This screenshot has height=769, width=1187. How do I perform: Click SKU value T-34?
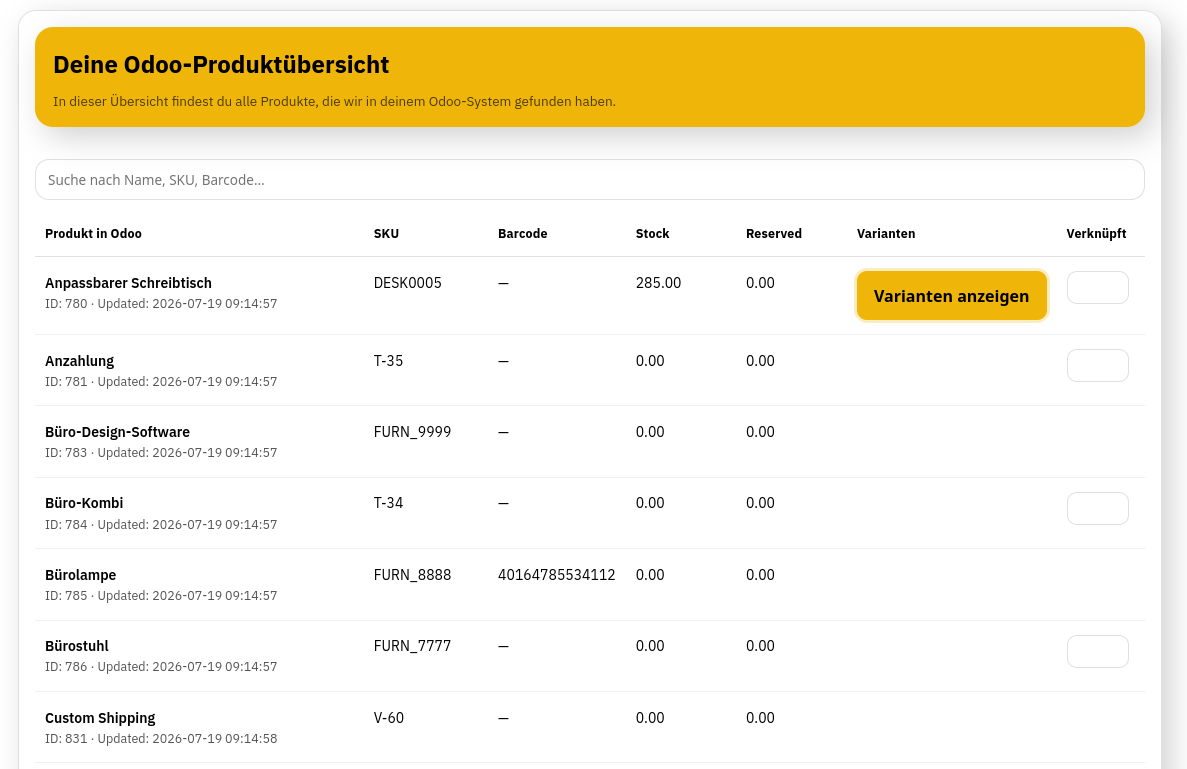[388, 503]
